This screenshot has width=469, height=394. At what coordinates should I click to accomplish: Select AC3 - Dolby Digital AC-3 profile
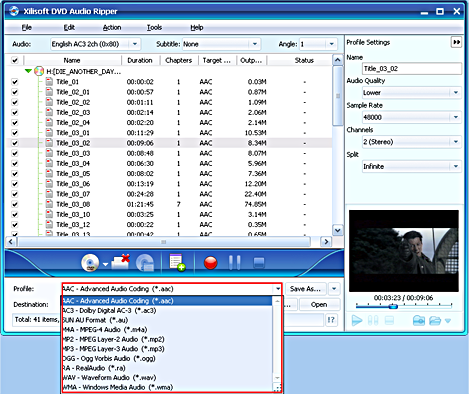(x=167, y=310)
